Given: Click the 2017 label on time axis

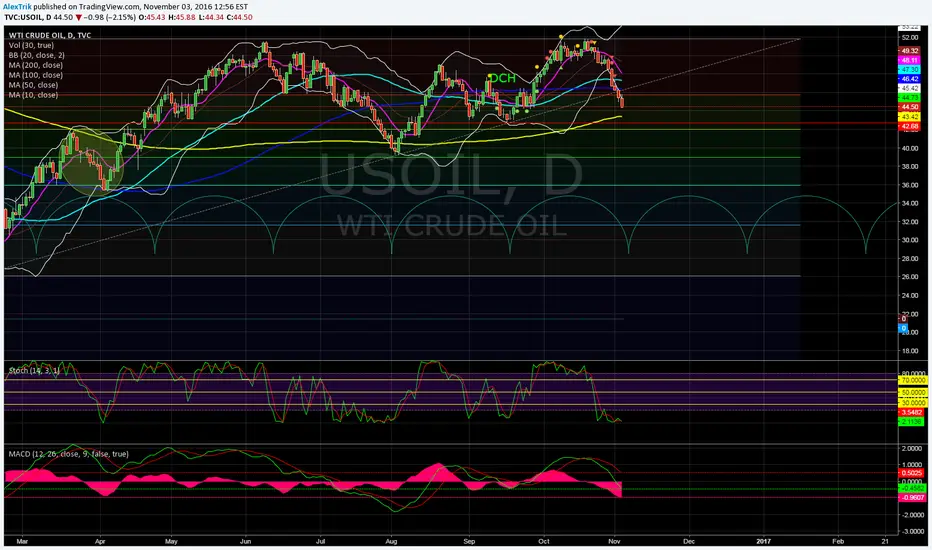Looking at the screenshot, I should point(763,541).
